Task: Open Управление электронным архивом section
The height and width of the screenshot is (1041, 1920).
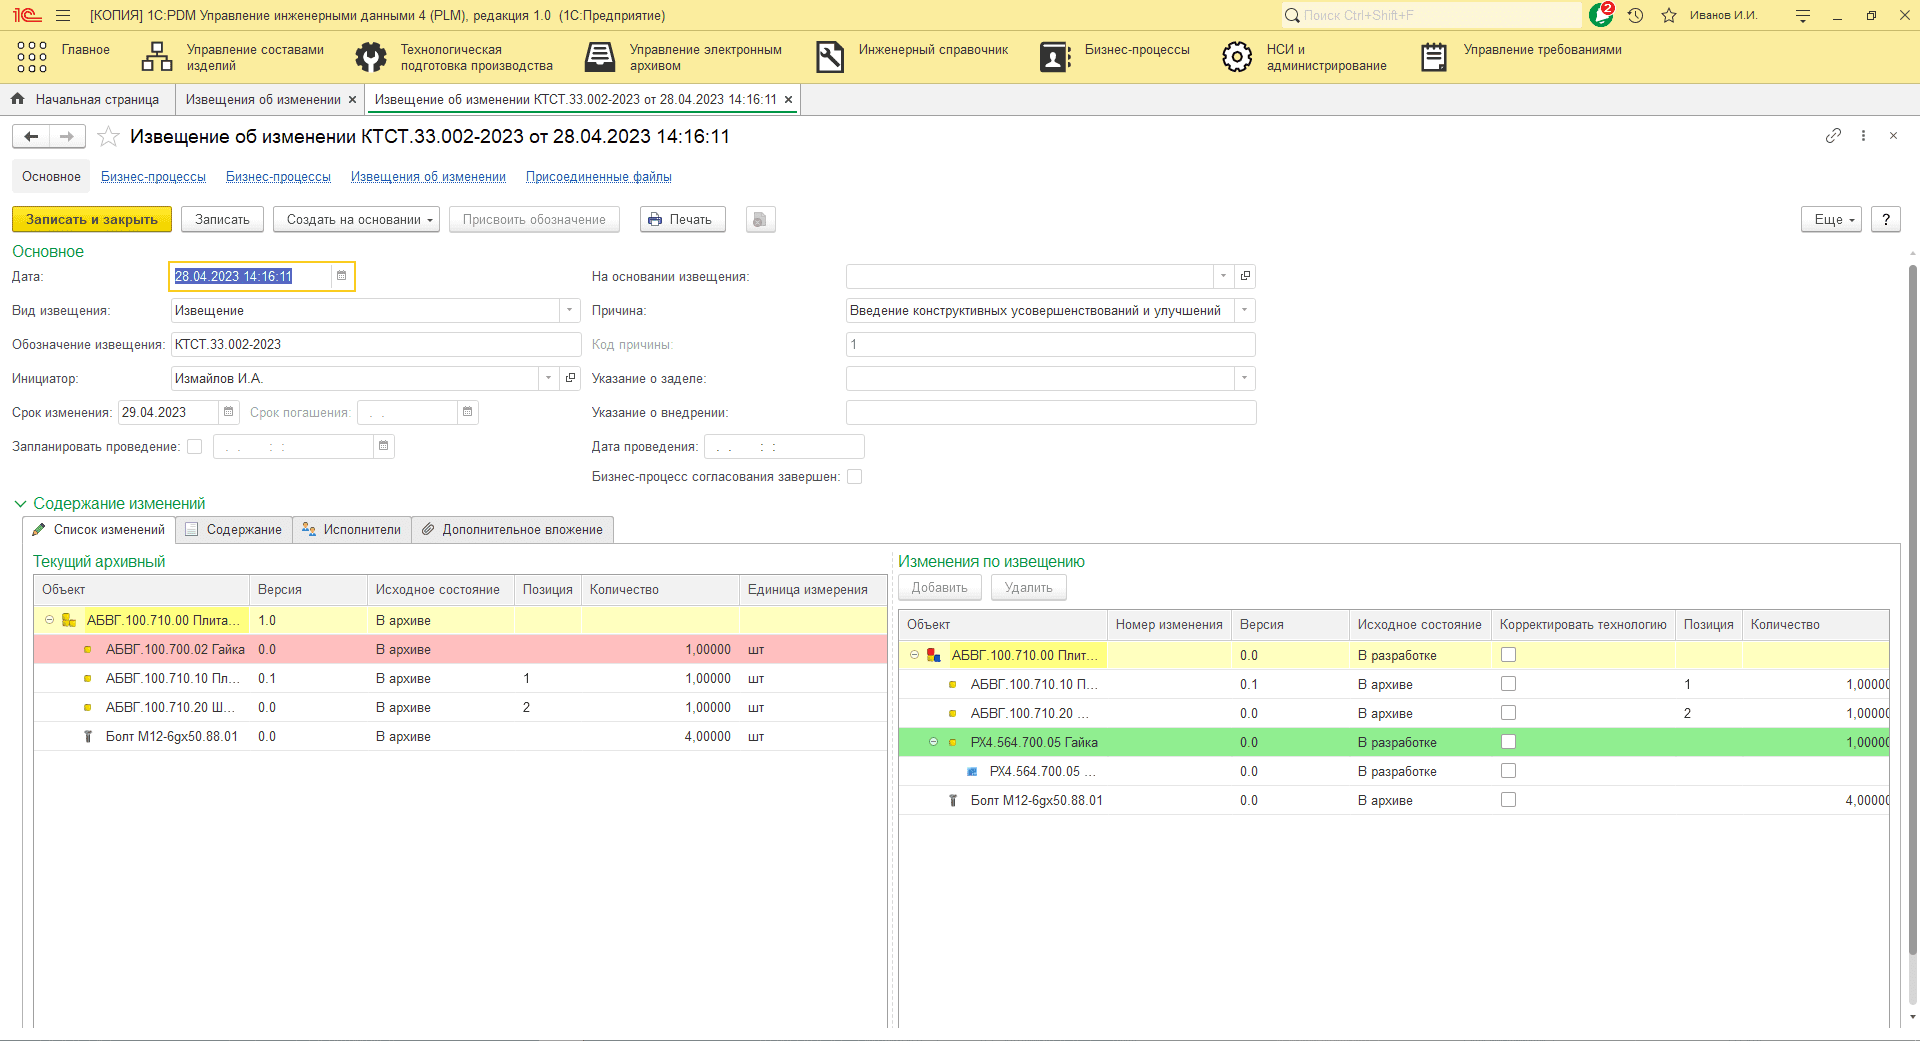Action: coord(684,57)
